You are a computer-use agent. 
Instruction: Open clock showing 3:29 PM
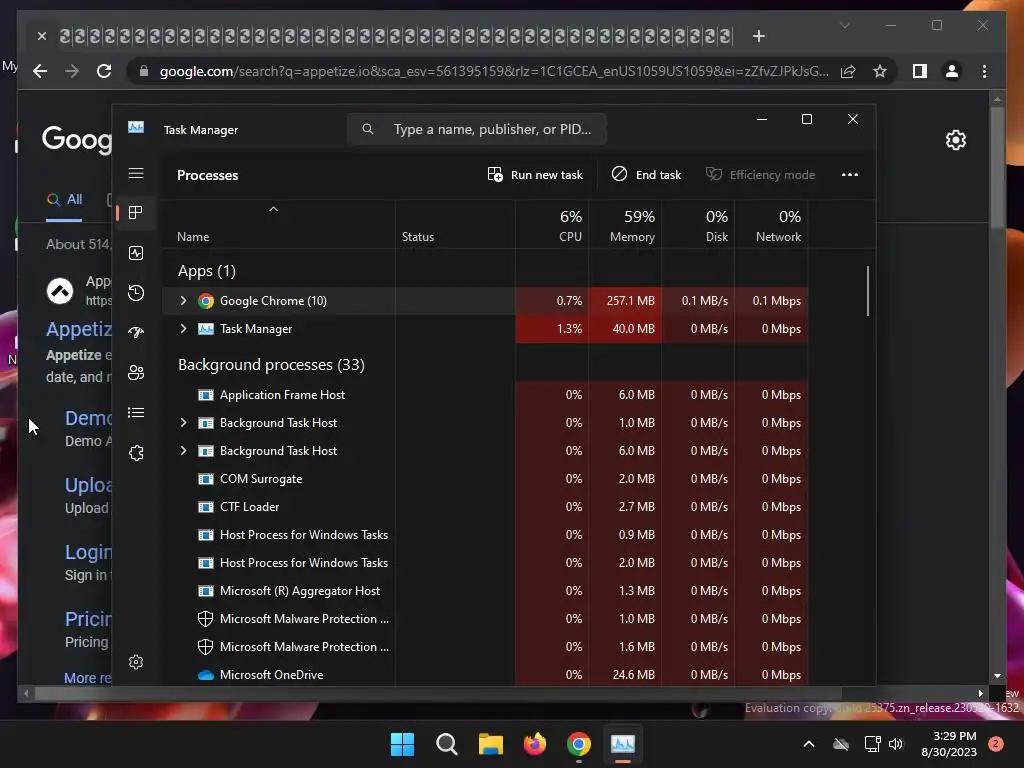(949, 744)
